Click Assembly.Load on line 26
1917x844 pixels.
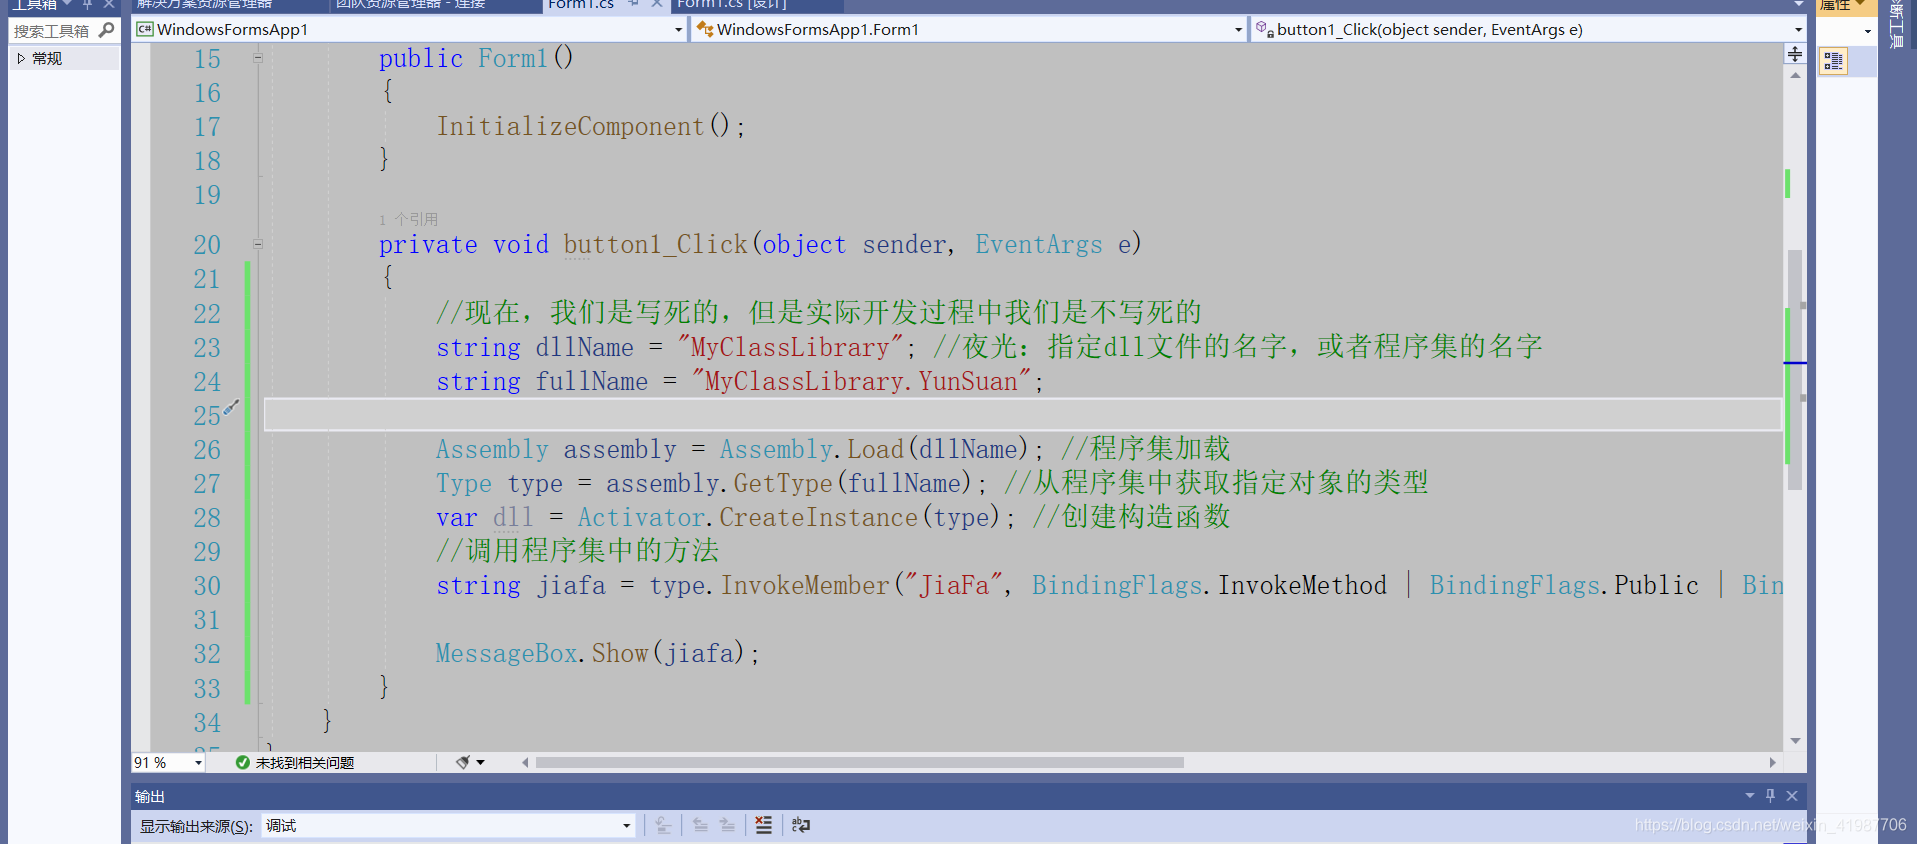pyautogui.click(x=811, y=449)
